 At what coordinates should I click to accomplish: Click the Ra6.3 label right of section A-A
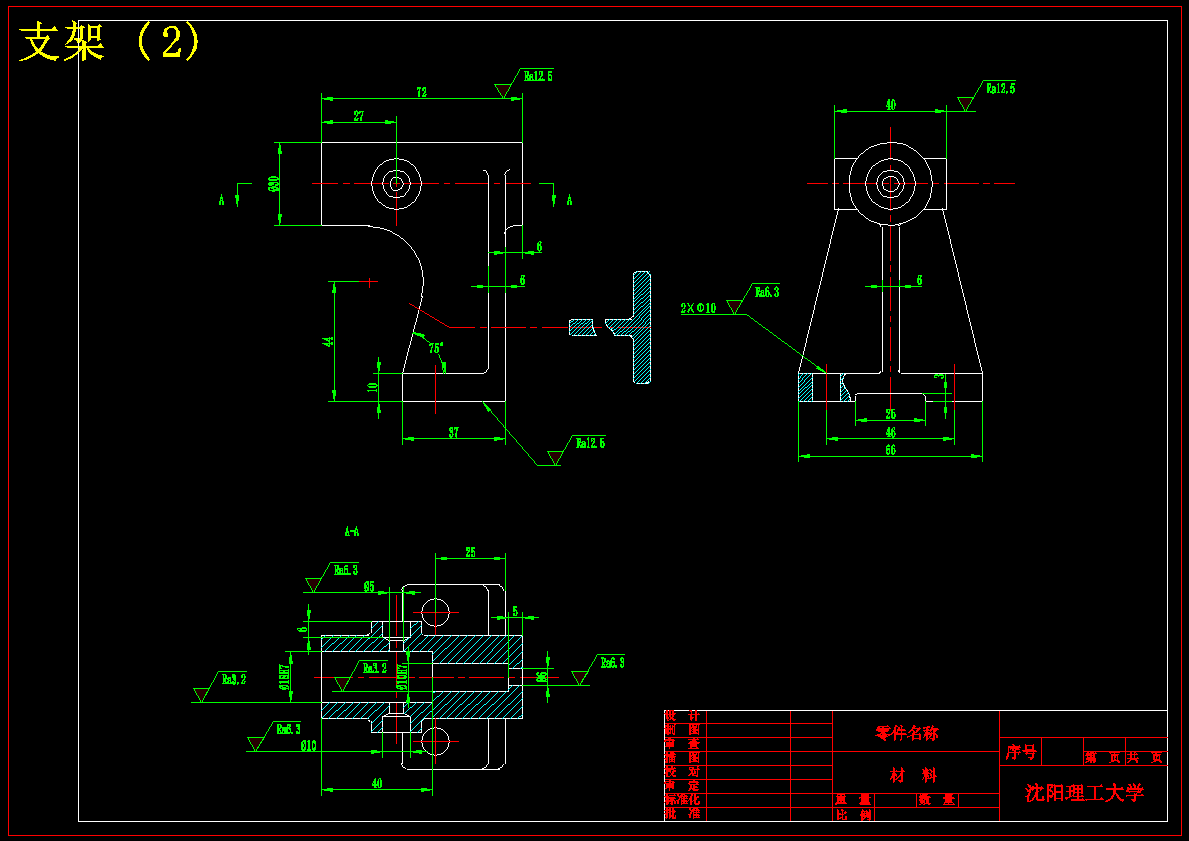click(x=613, y=663)
